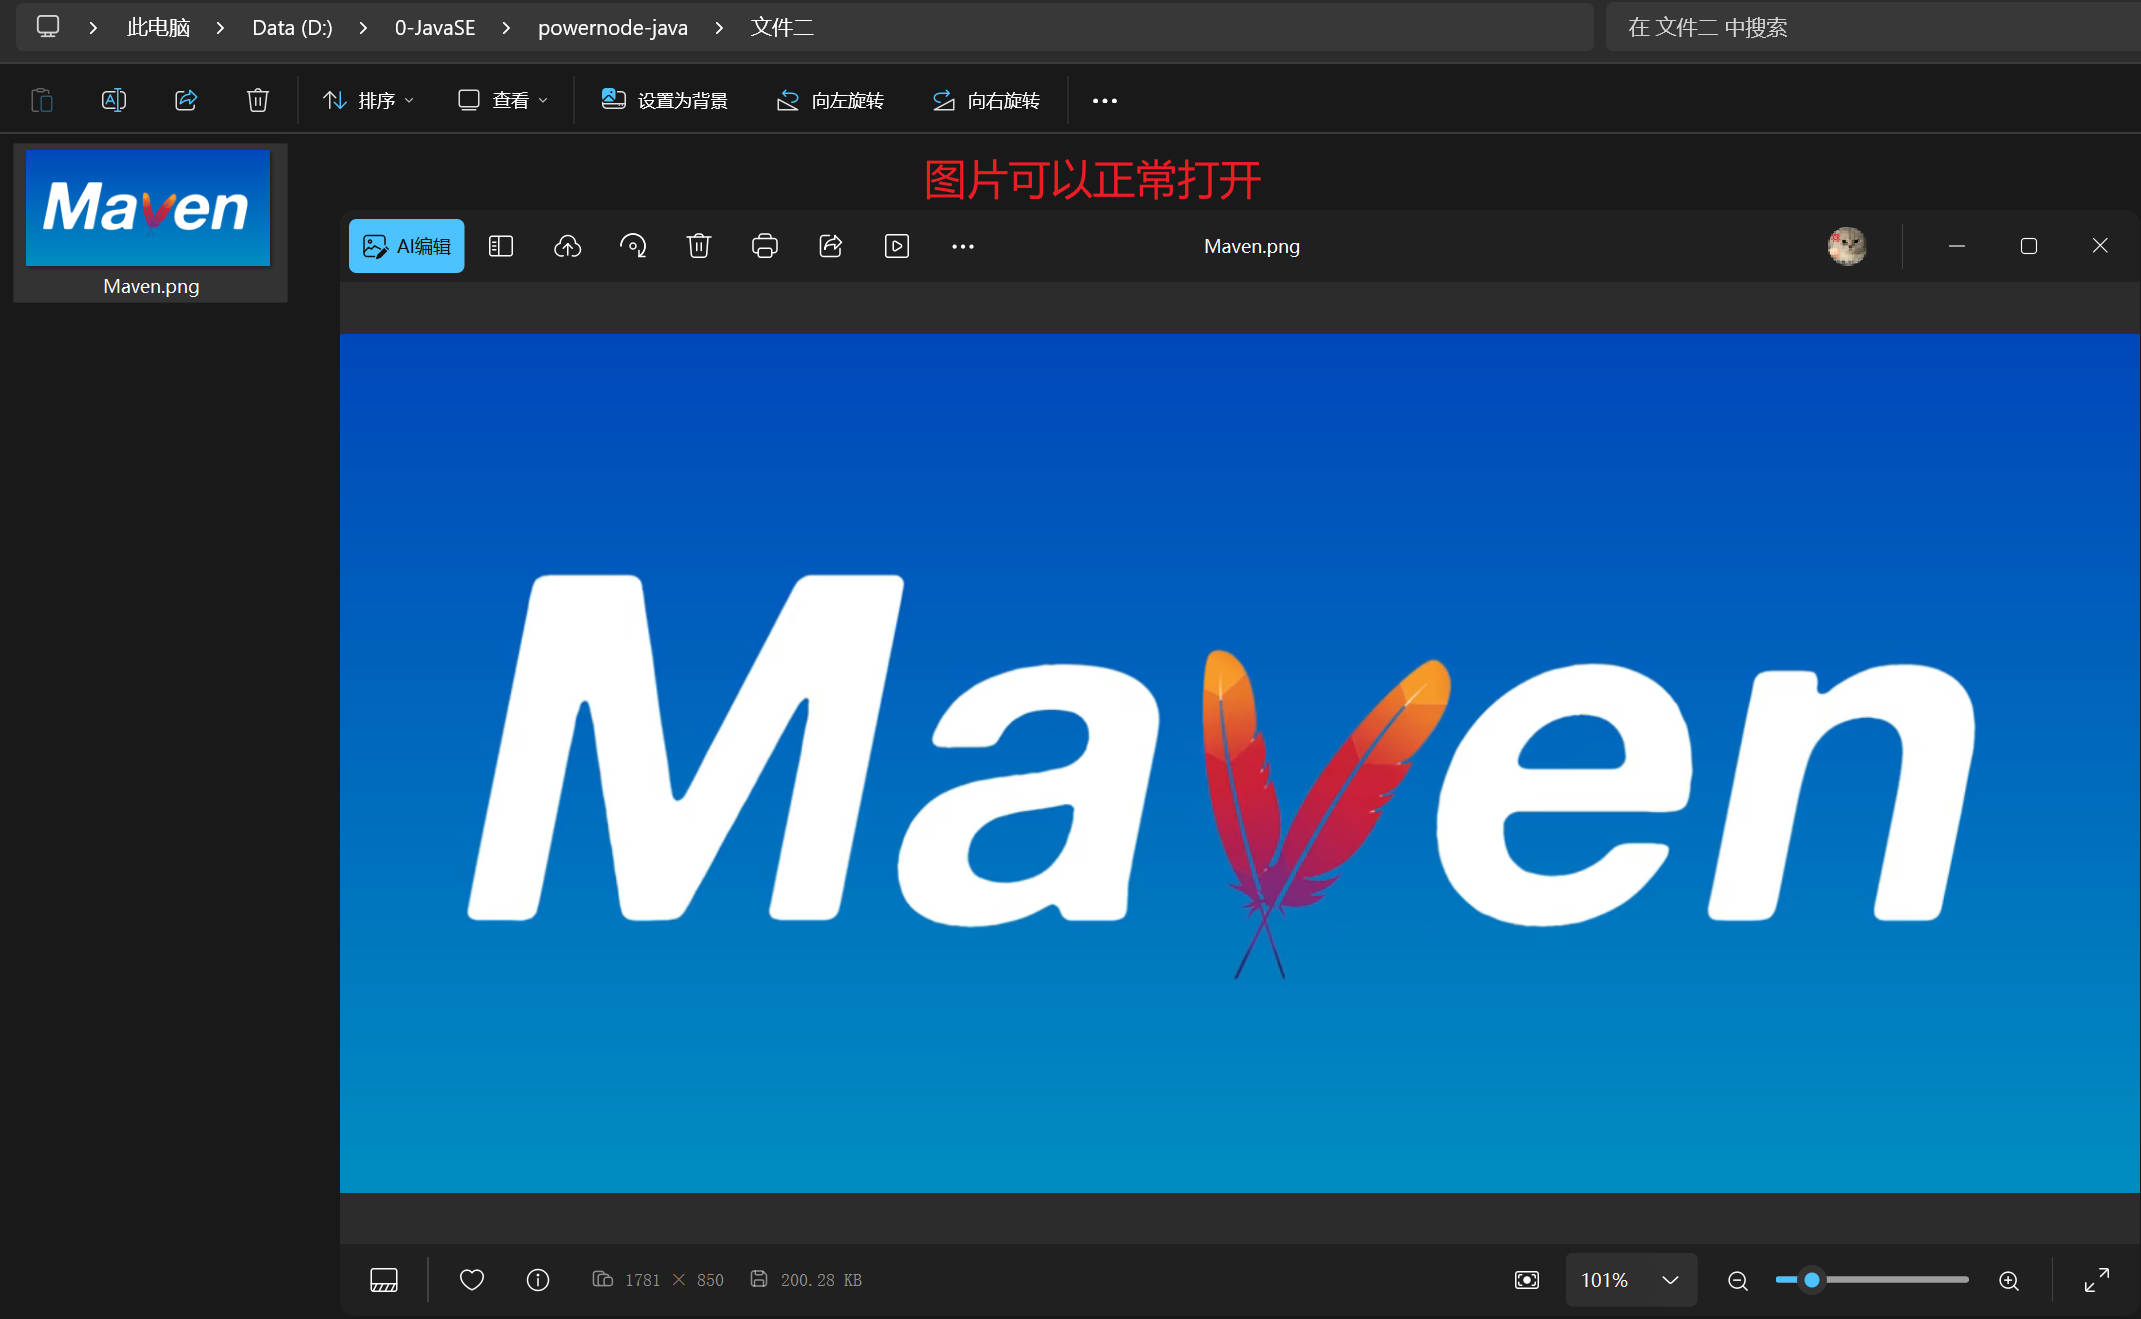This screenshot has height=1319, width=2141.
Task: Click the cloud upload icon
Action: click(567, 246)
